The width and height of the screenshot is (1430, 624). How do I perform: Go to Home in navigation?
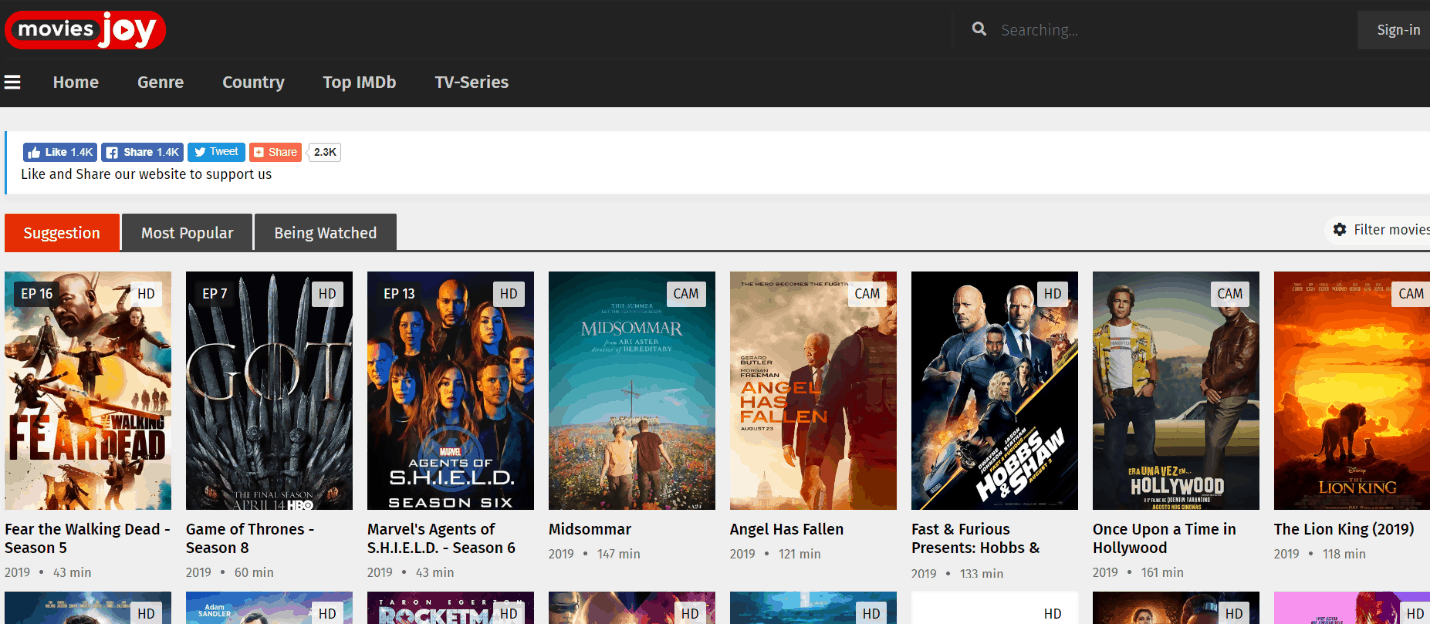(76, 82)
